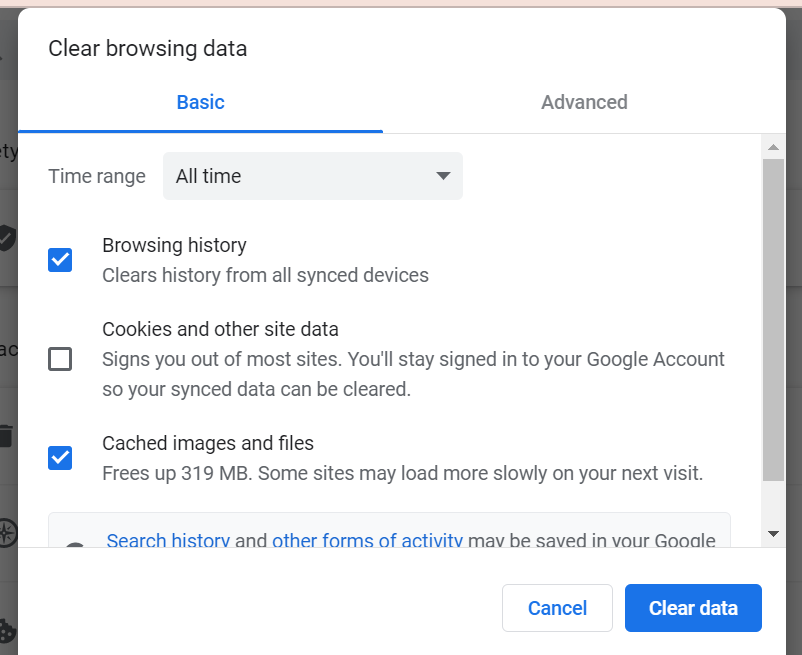Click the Clear data button

point(693,608)
